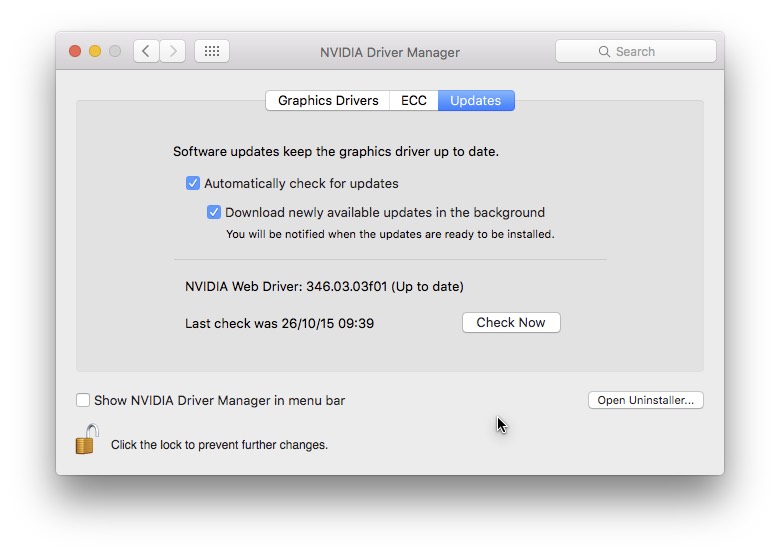Click the back navigation arrow
780x555 pixels.
tap(146, 51)
